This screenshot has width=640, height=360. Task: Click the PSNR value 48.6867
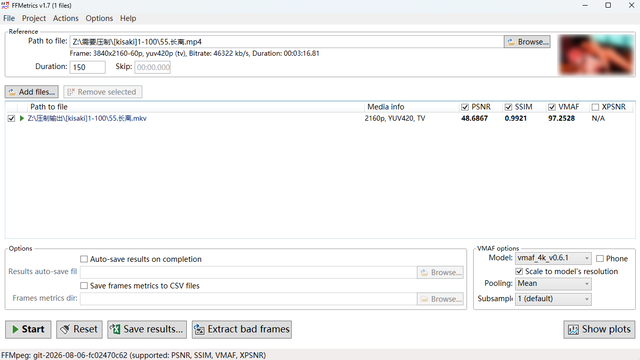tap(474, 118)
